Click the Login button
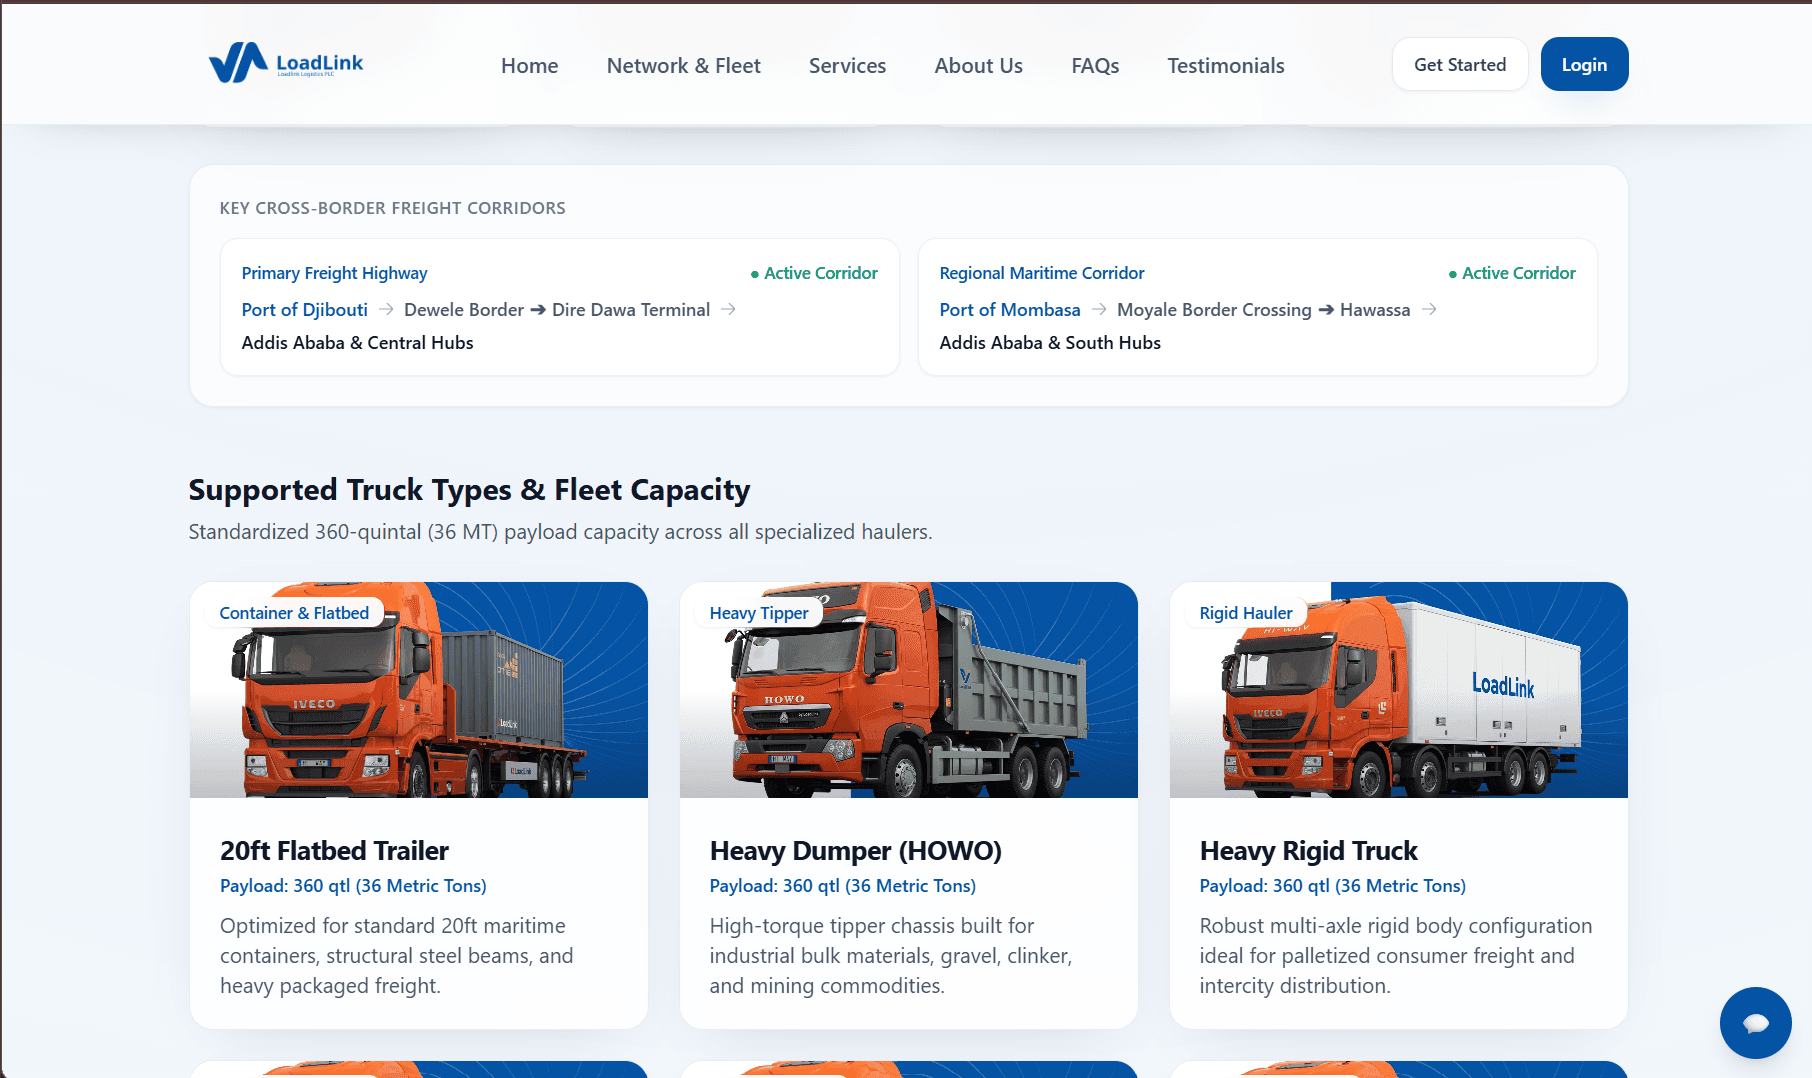Viewport: 1812px width, 1078px height. 1584,64
